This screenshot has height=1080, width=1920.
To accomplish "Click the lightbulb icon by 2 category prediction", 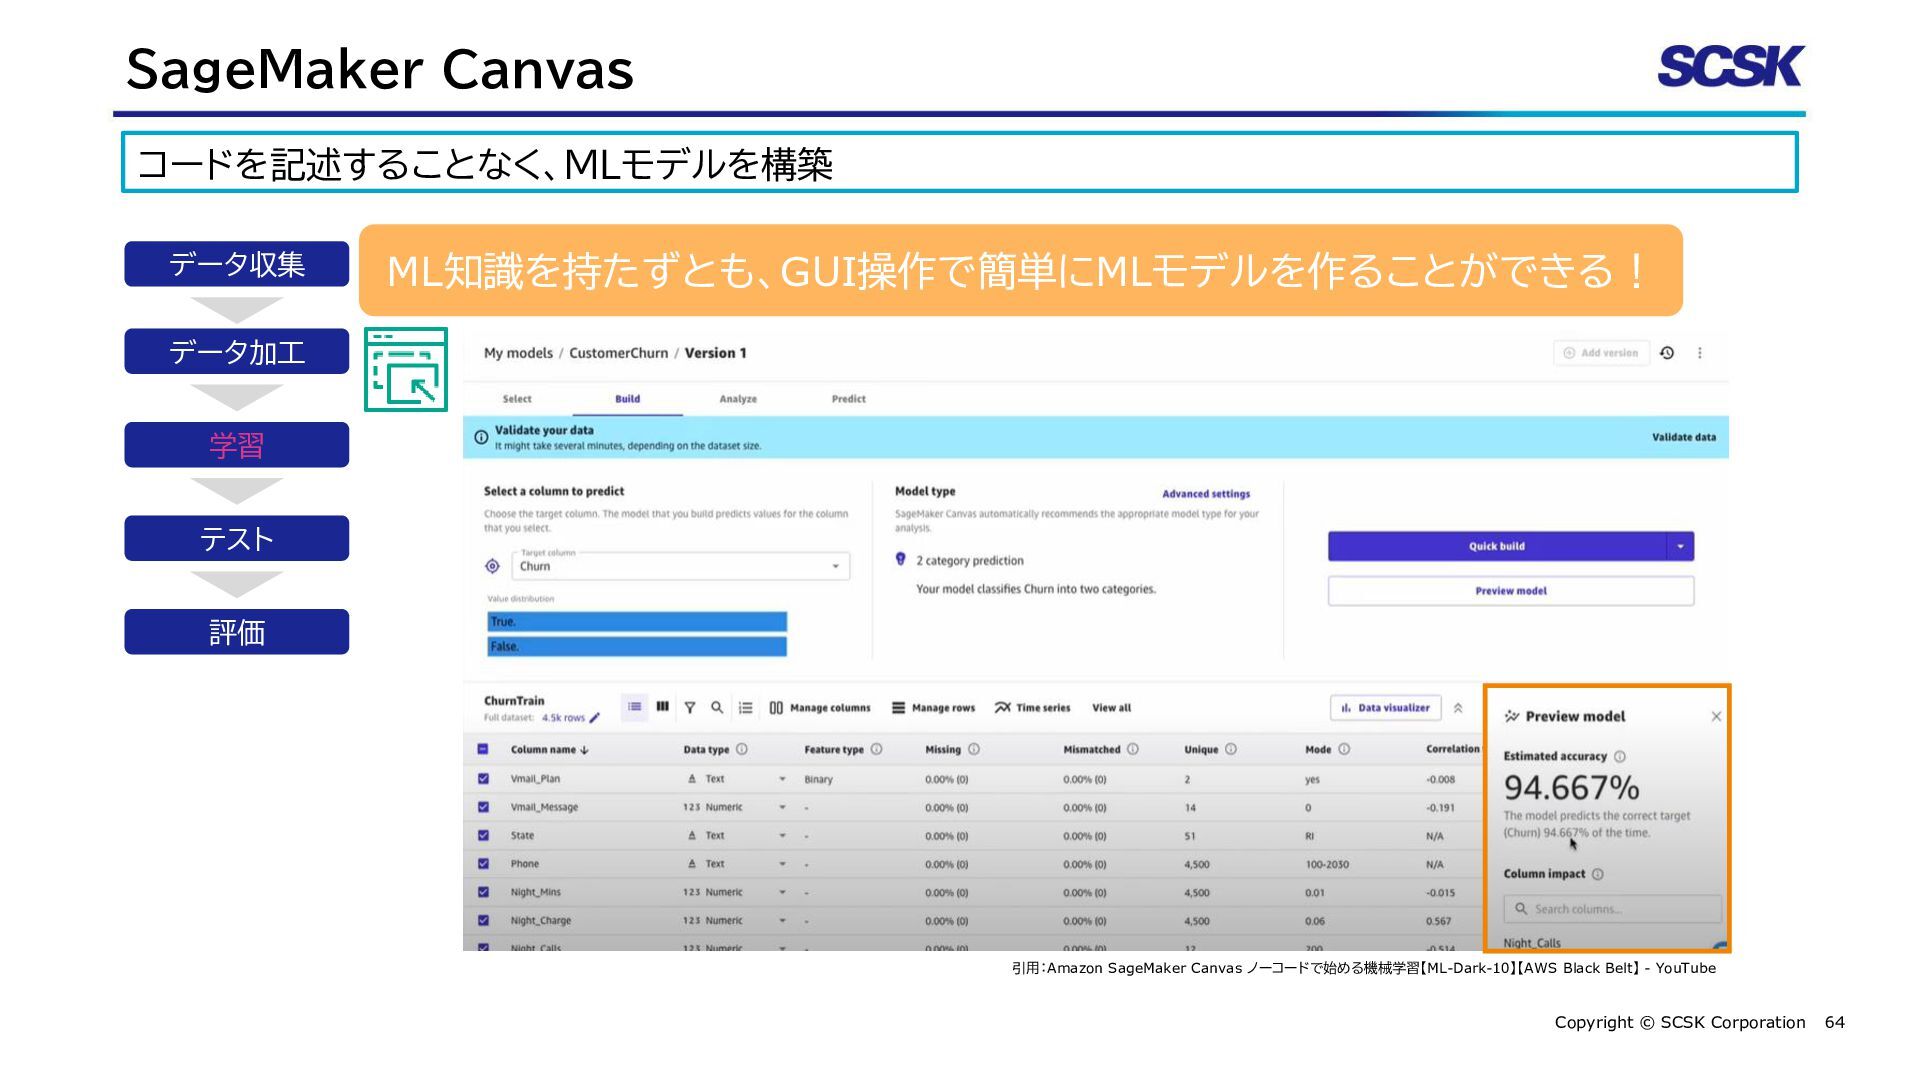I will coord(901,560).
